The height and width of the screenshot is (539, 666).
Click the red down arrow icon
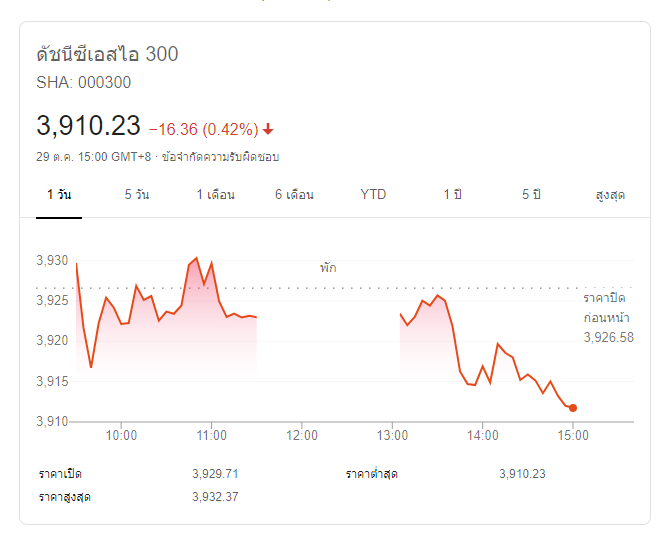(x=269, y=129)
